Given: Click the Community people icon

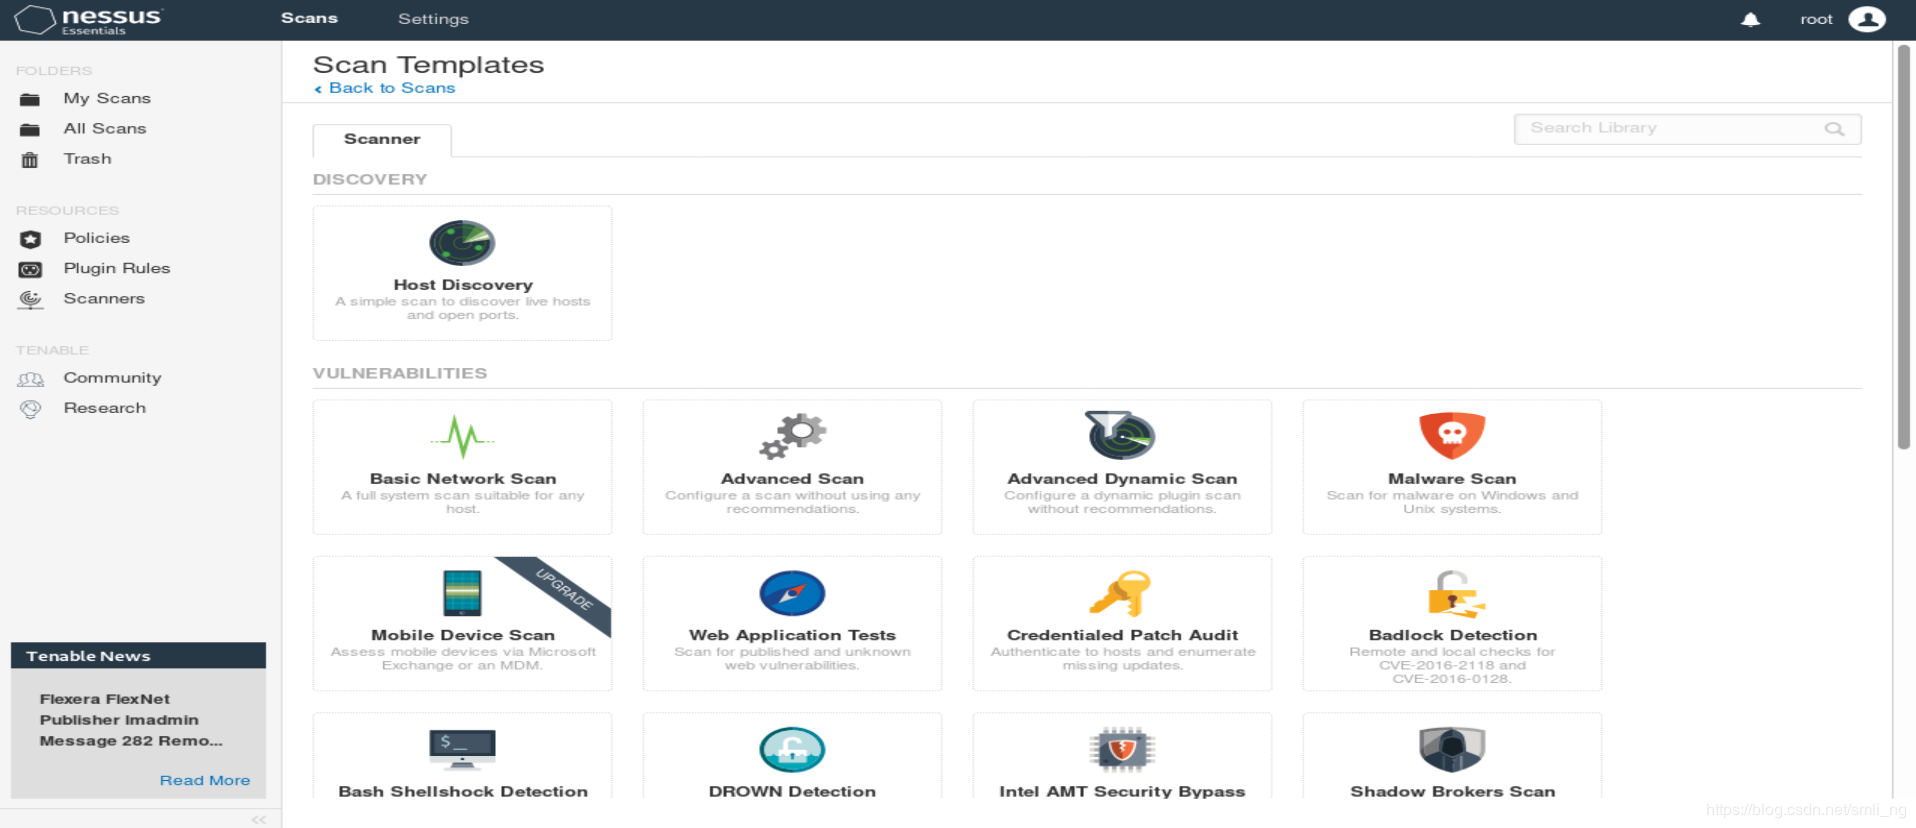Looking at the screenshot, I should pos(30,379).
